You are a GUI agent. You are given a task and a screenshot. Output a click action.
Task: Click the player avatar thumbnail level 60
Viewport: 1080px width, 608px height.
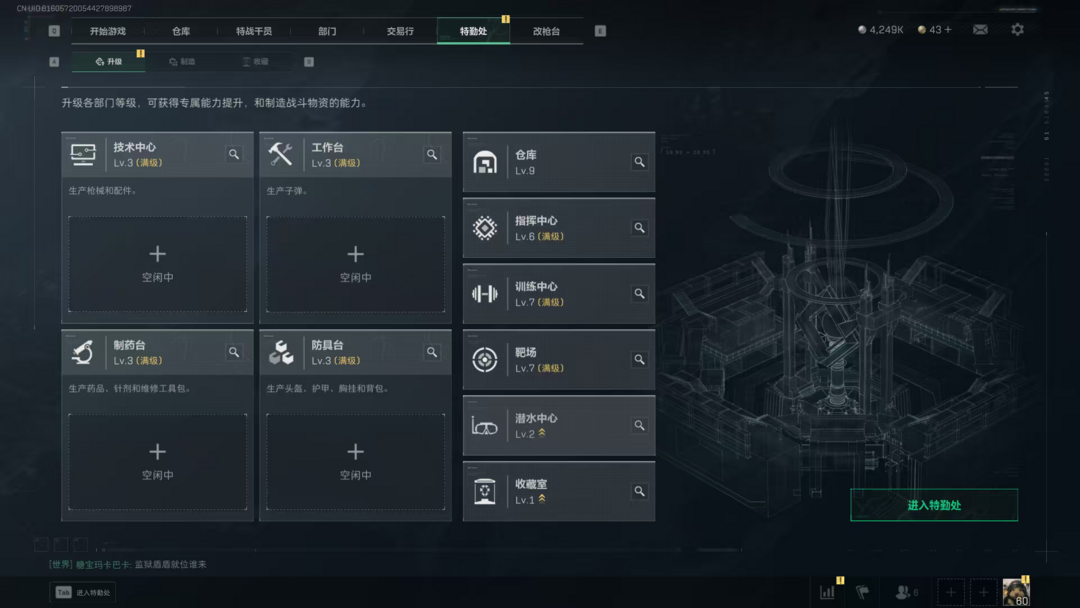click(1016, 591)
